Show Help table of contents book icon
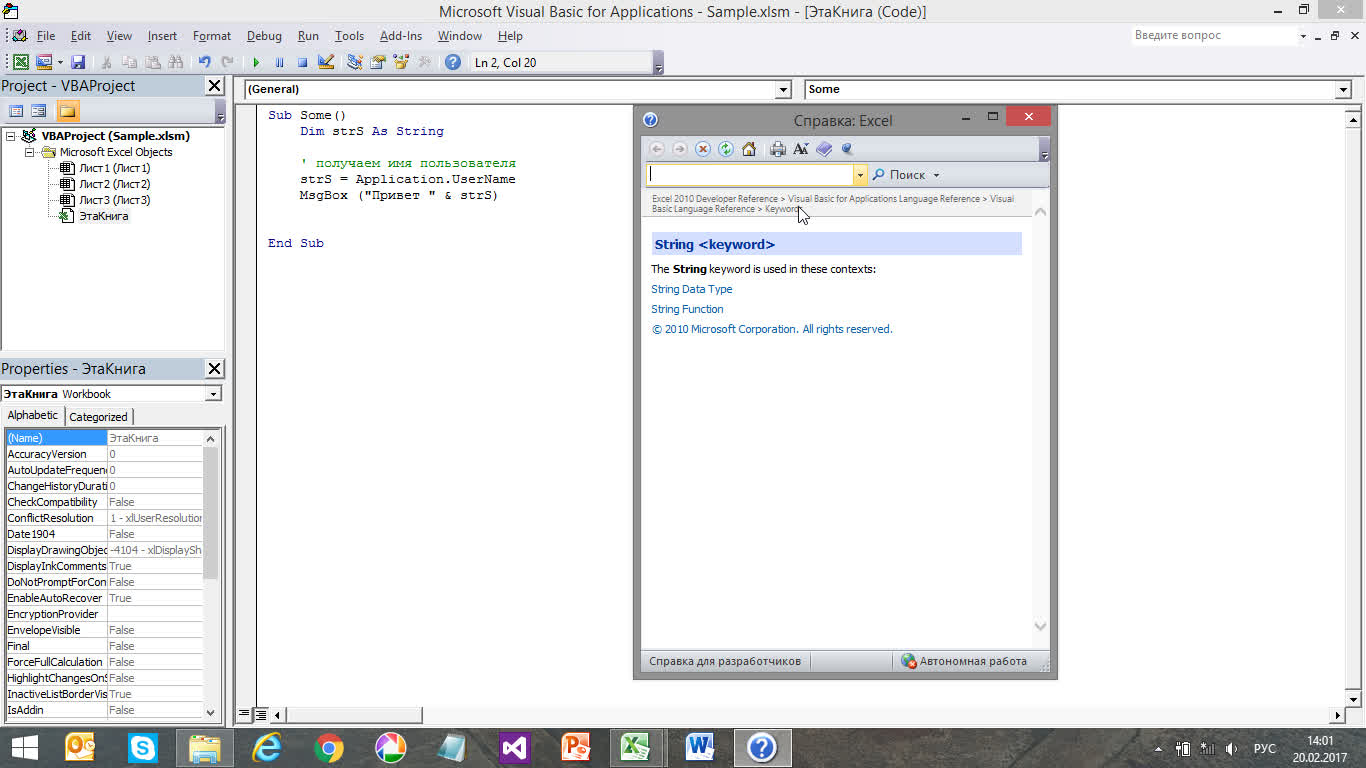This screenshot has width=1366, height=768. tap(824, 149)
